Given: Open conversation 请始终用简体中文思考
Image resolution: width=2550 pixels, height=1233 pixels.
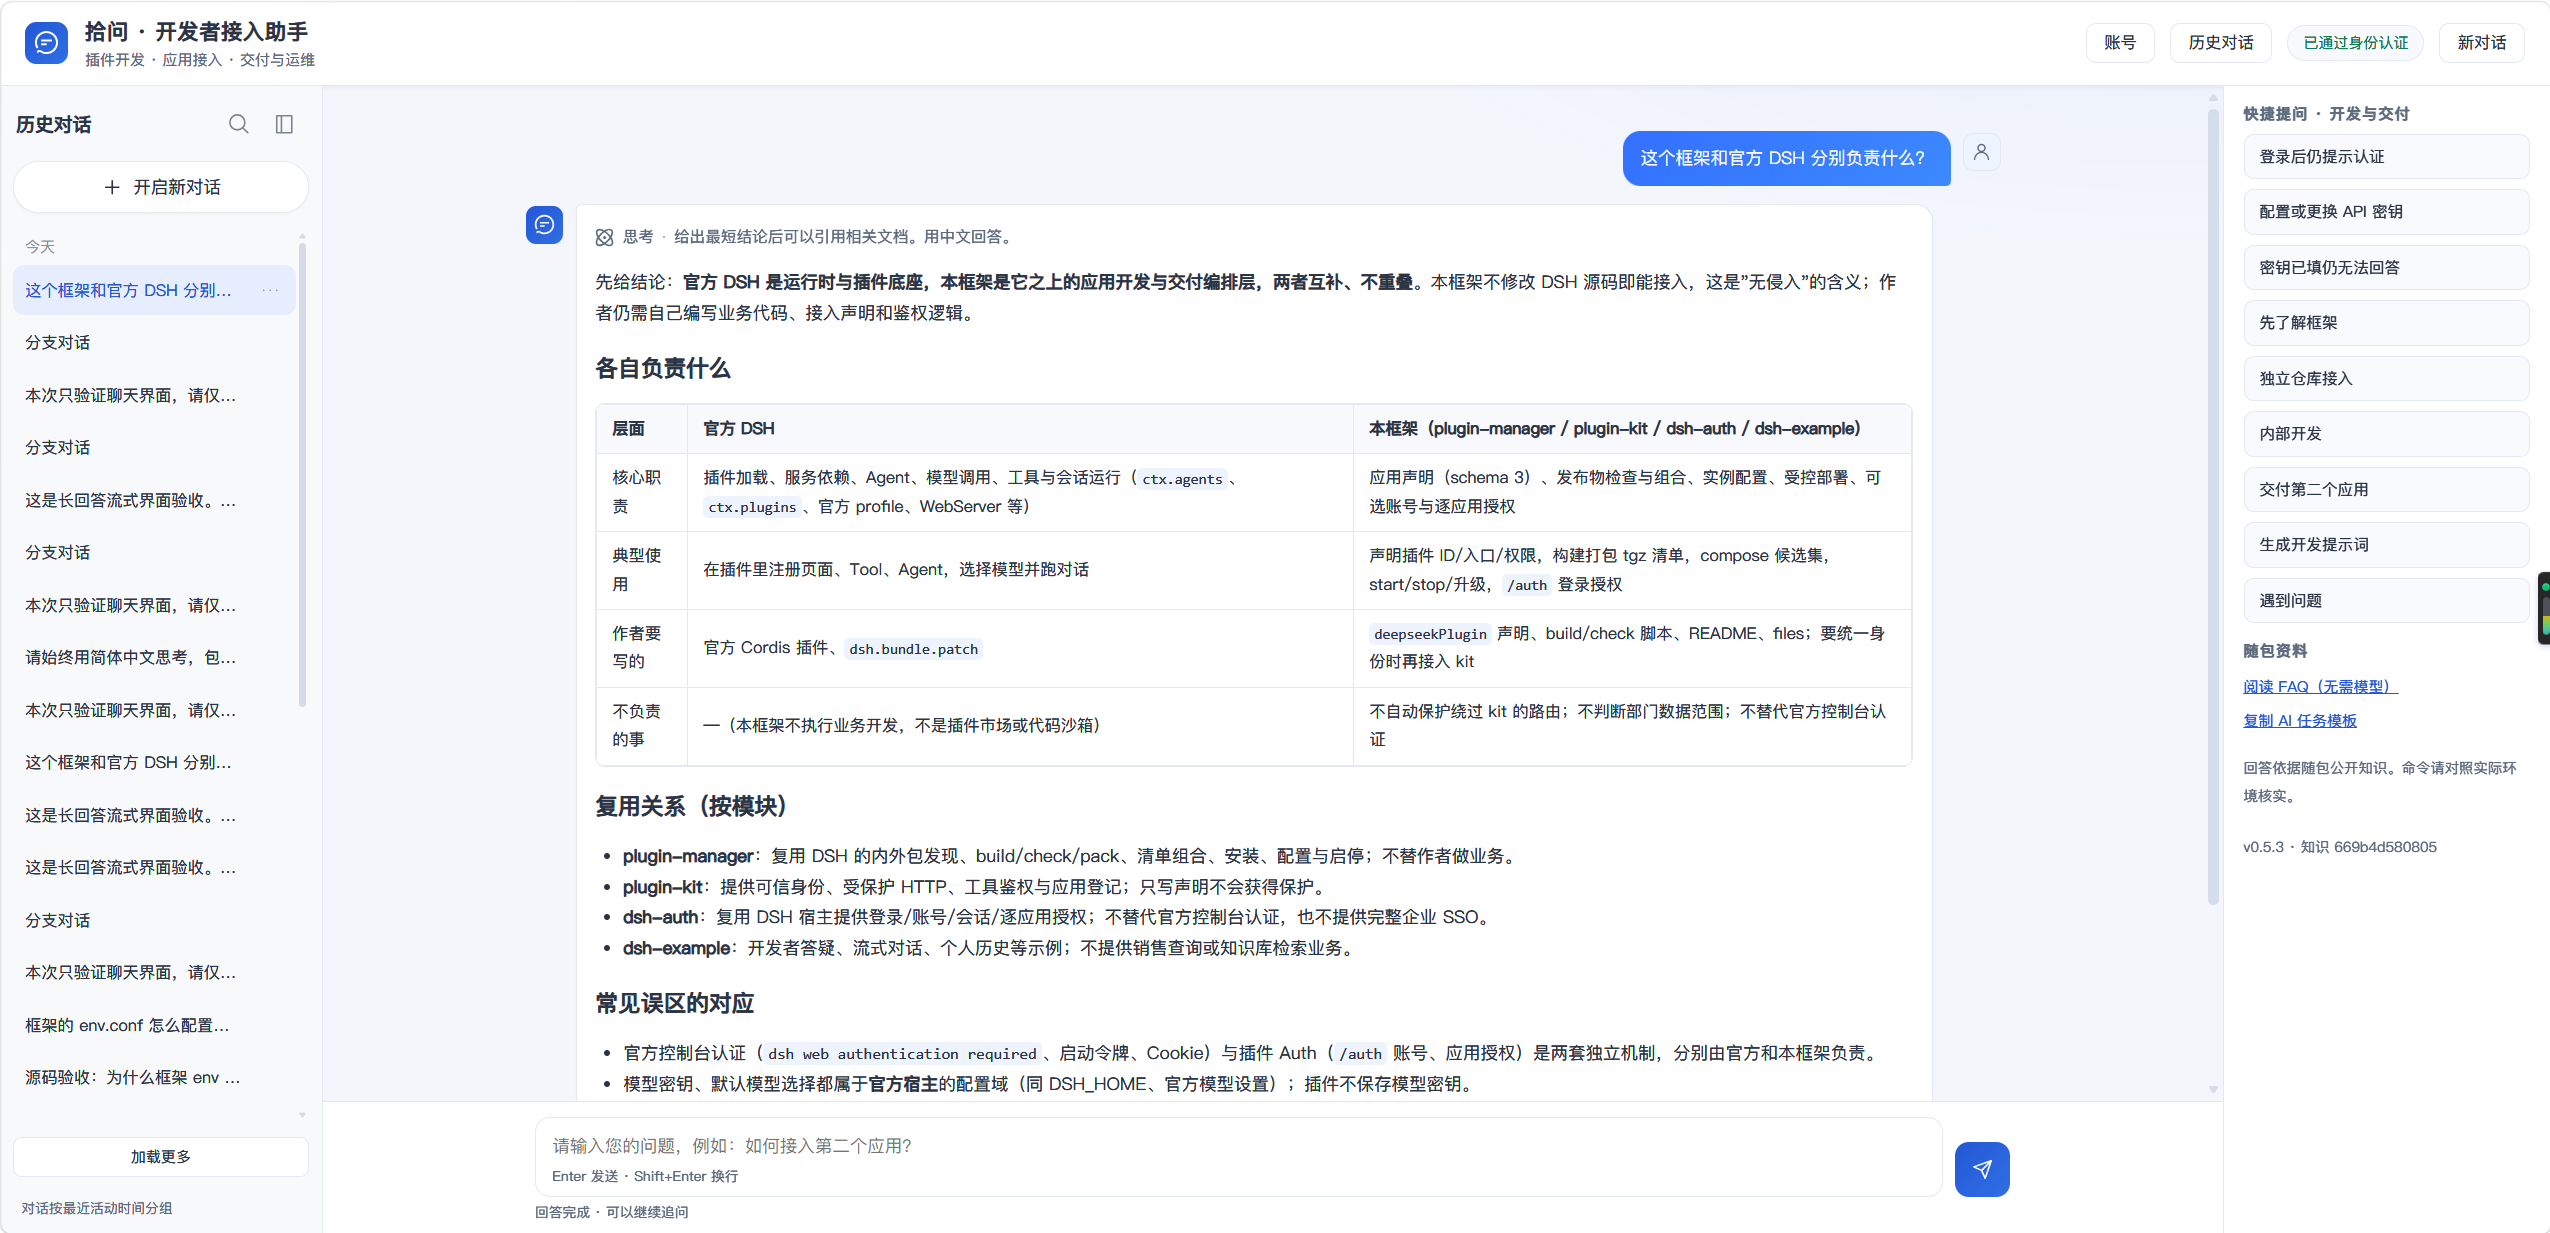Looking at the screenshot, I should coord(155,657).
